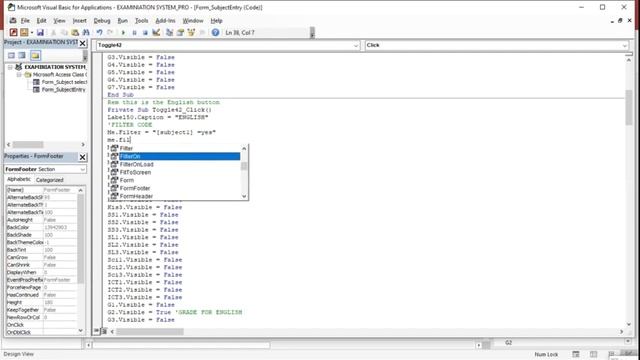Image resolution: width=640 pixels, height=360 pixels.
Task: Open the Add-Ins menu
Action: point(165,20)
